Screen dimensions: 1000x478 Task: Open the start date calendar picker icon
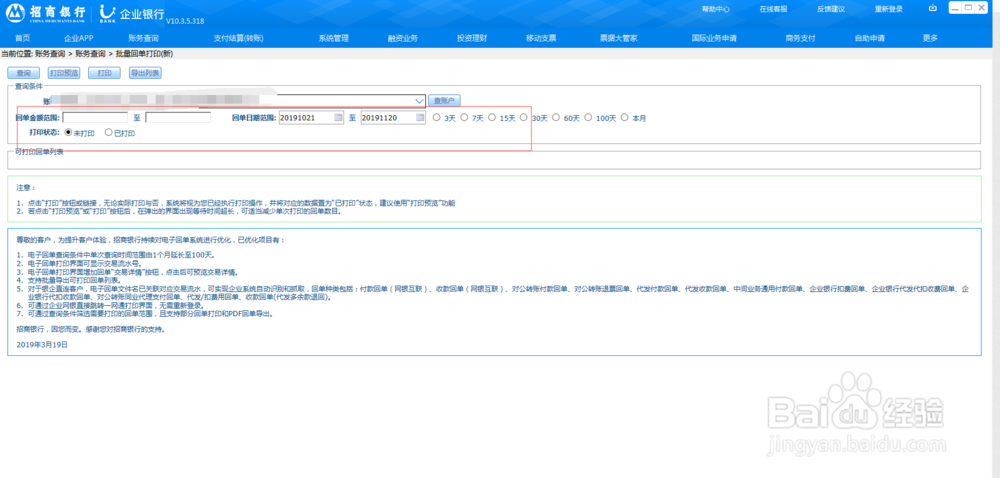tap(338, 117)
